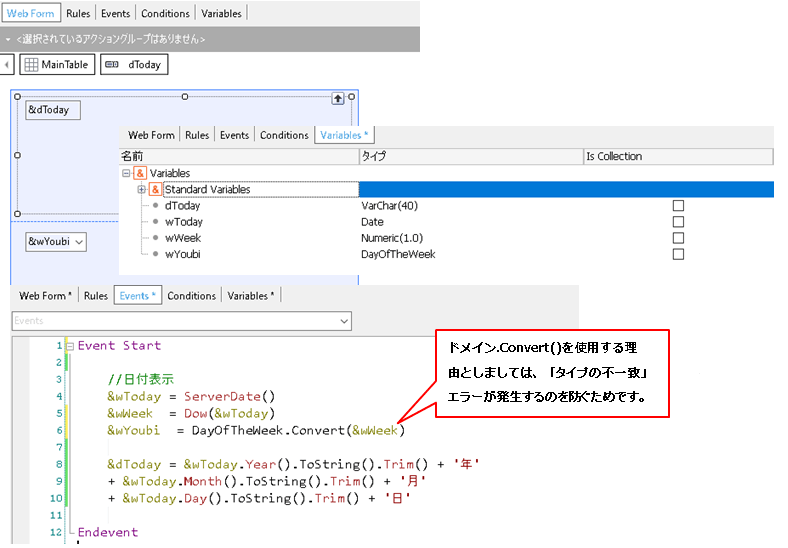Click the VarChar(40) type cell
Viewport: 788px width, 548px height.
[x=389, y=206]
